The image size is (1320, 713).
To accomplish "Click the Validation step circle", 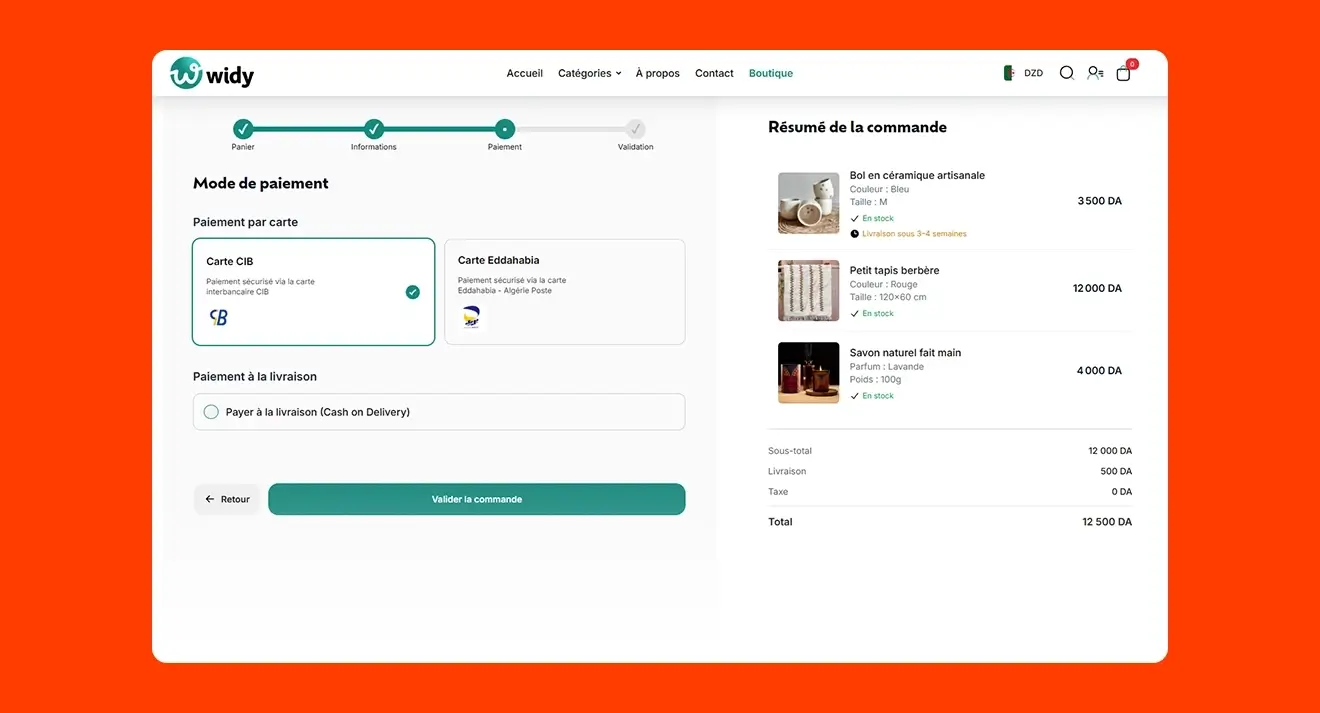I will 635,129.
